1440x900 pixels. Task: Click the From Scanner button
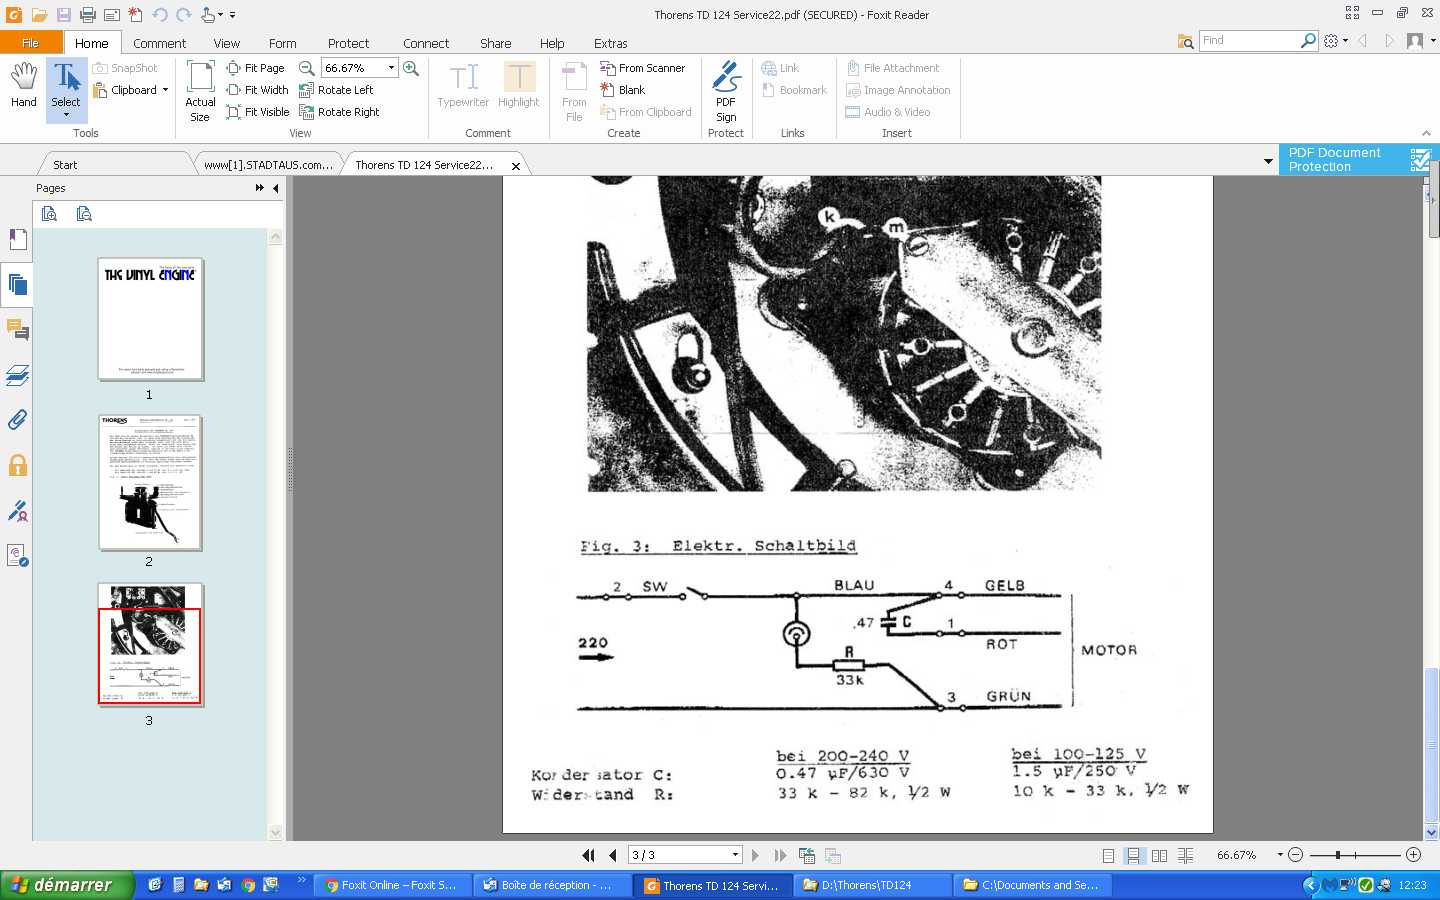642,68
